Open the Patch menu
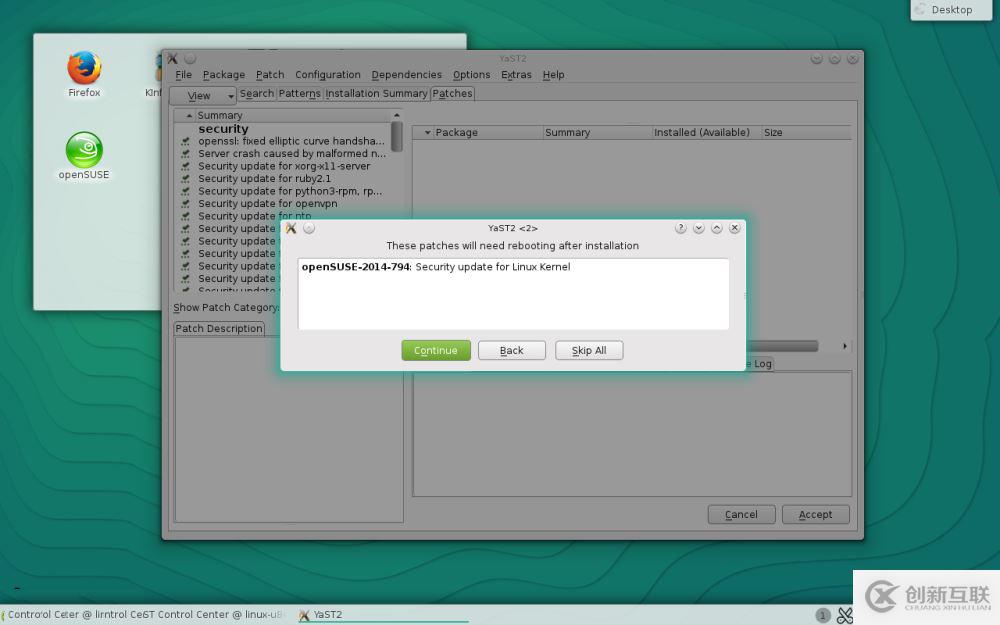The height and width of the screenshot is (625, 1000). tap(270, 75)
